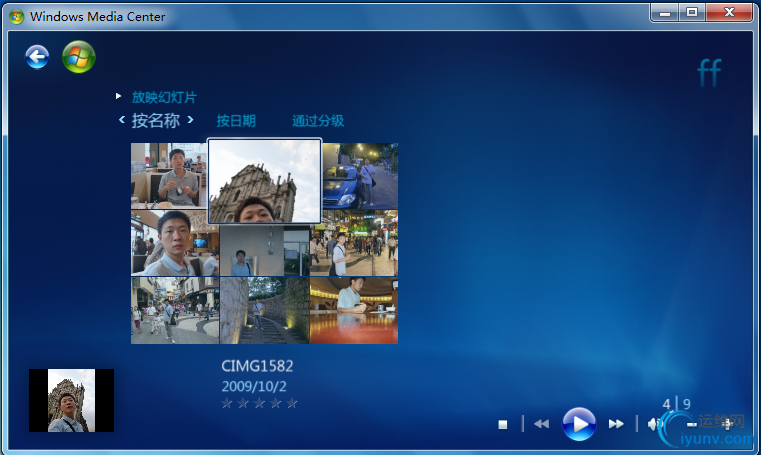Rate the photo one star
This screenshot has width=761, height=455.
pos(227,403)
